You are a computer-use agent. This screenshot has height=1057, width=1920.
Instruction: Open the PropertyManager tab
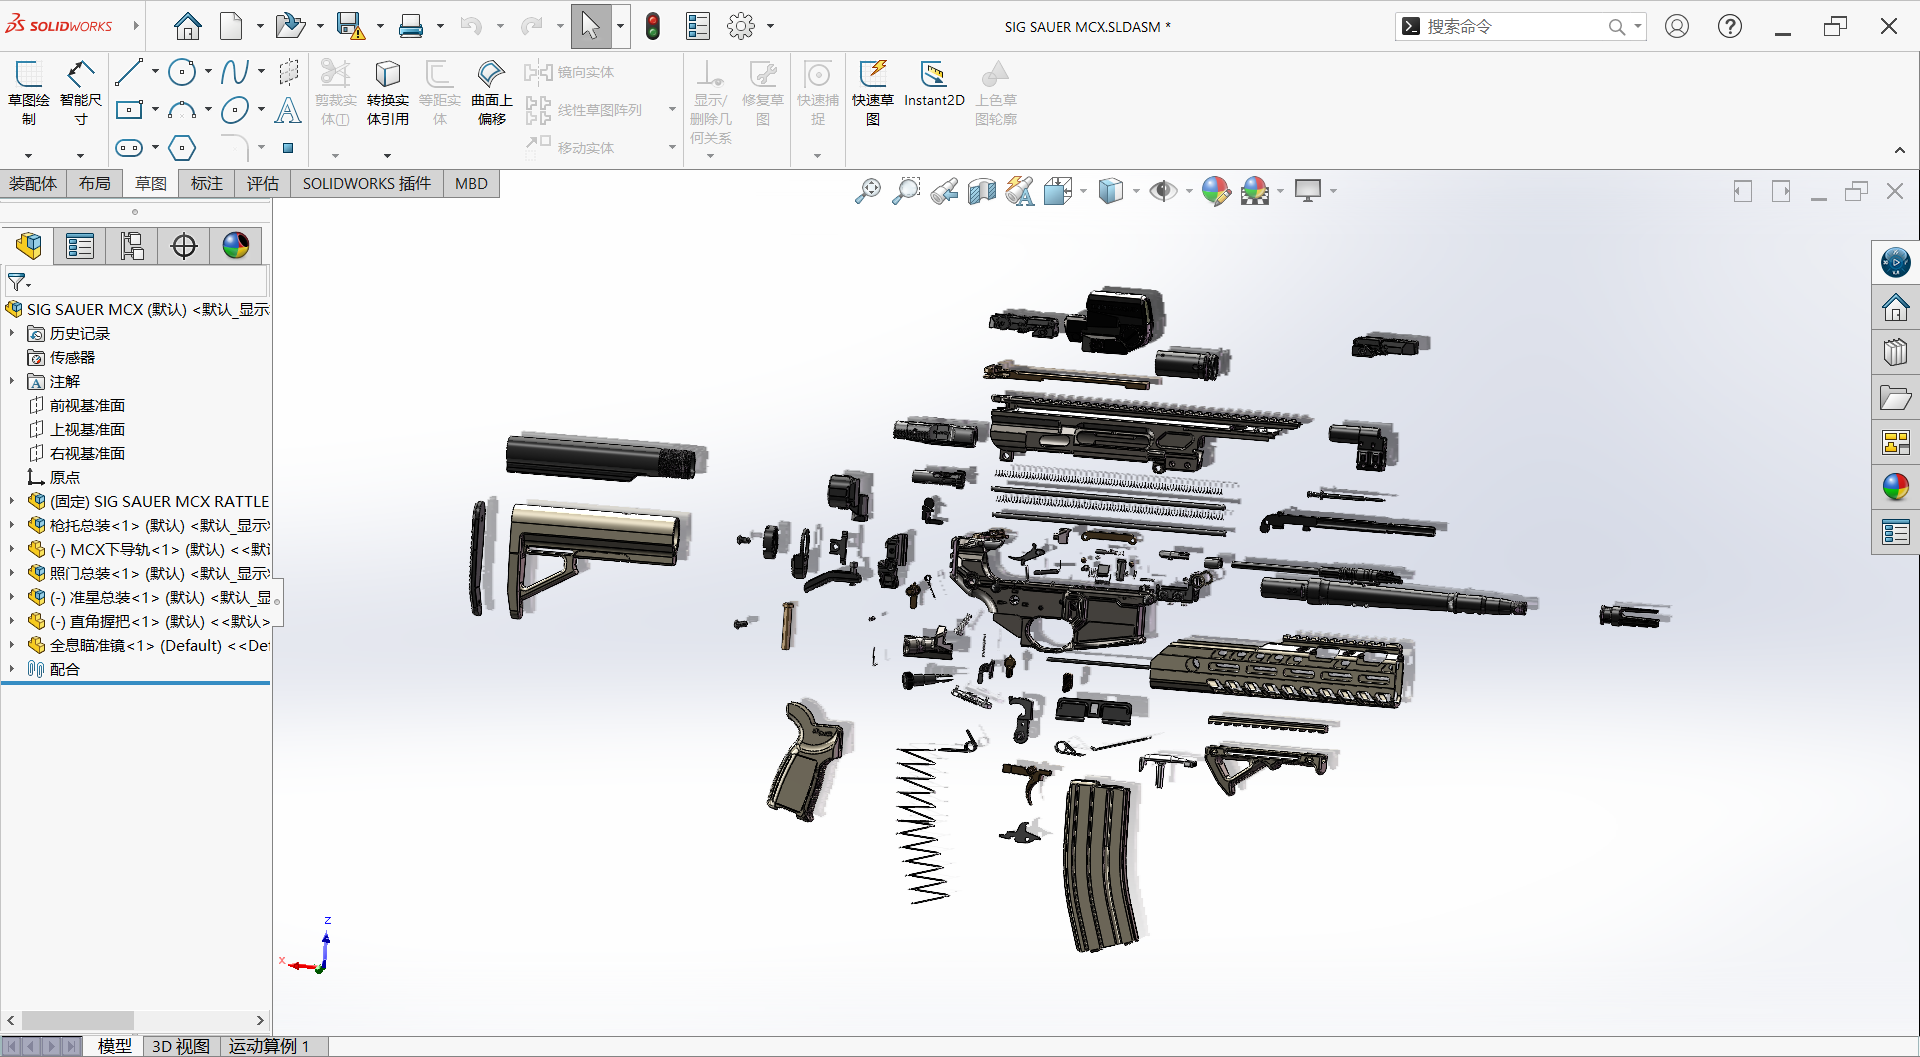tap(80, 246)
